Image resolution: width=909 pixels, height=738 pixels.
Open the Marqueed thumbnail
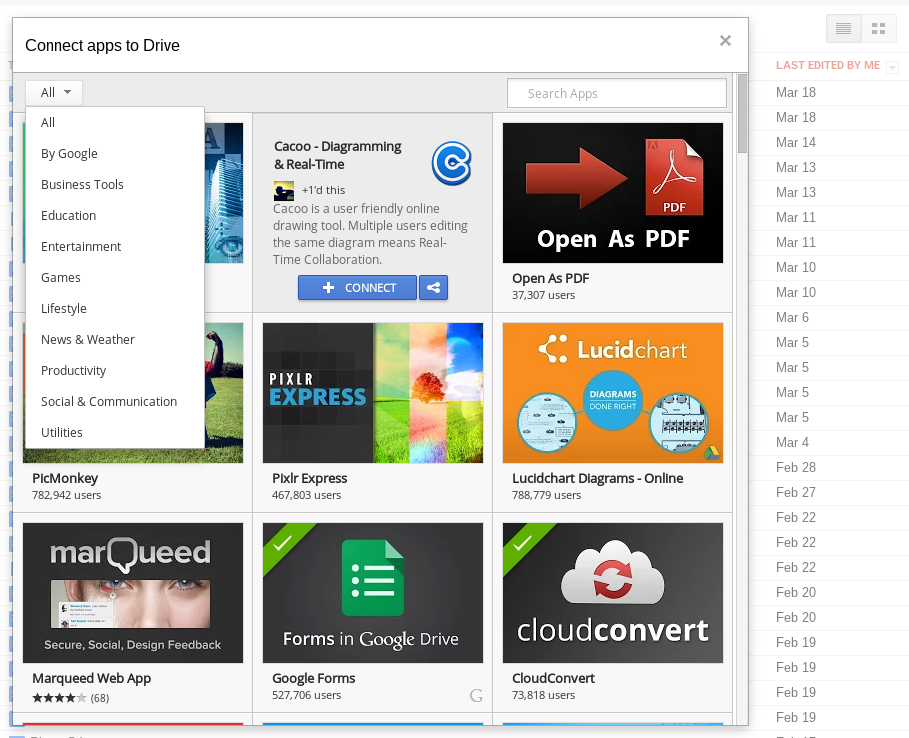(x=133, y=593)
